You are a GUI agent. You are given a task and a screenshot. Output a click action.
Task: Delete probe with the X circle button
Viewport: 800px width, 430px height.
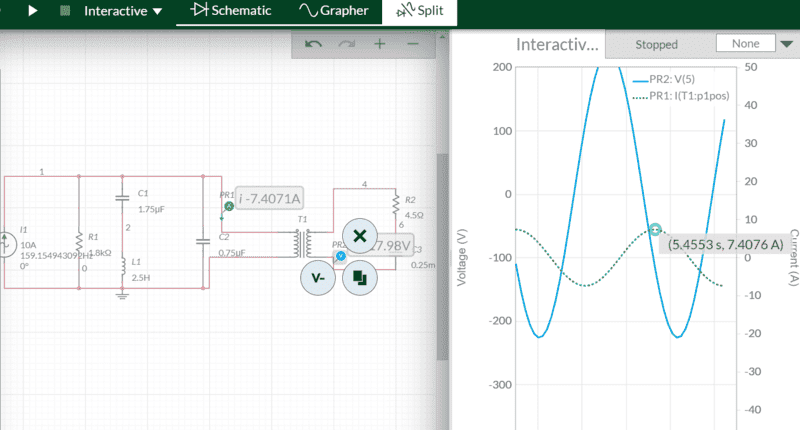pos(360,236)
